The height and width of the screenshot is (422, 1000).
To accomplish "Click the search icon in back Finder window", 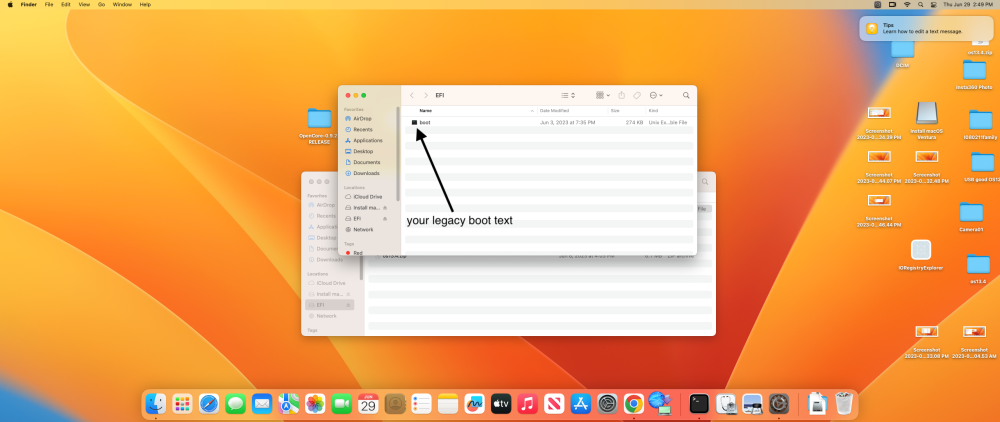I will coord(705,182).
